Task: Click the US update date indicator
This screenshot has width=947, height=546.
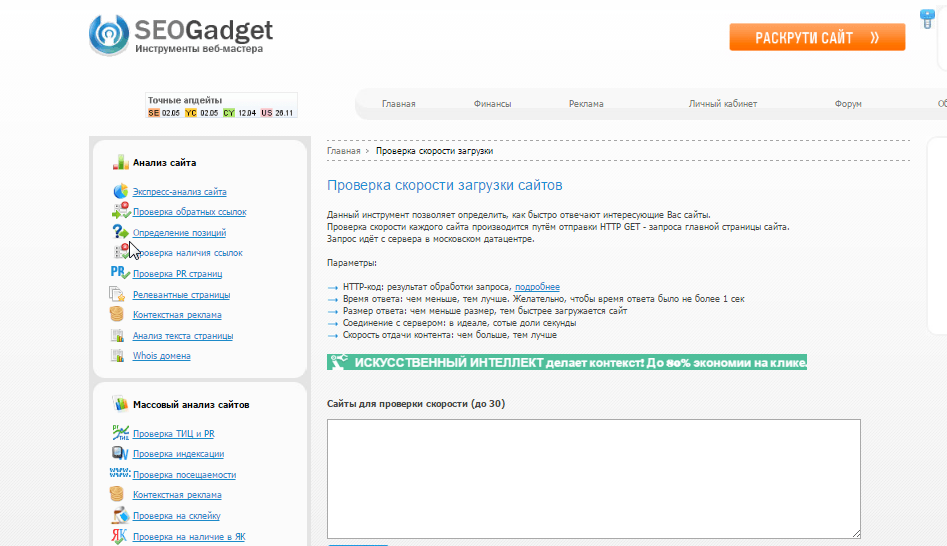Action: [x=277, y=113]
